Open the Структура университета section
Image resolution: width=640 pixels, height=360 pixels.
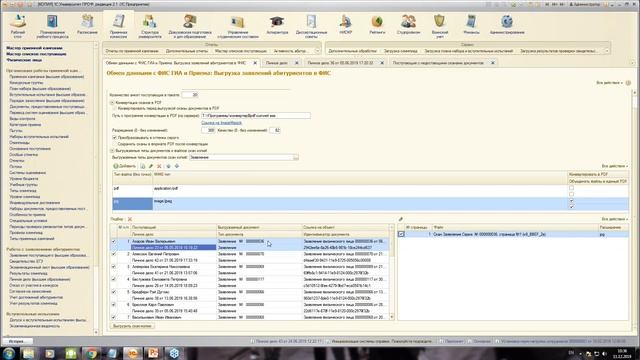coord(150,26)
